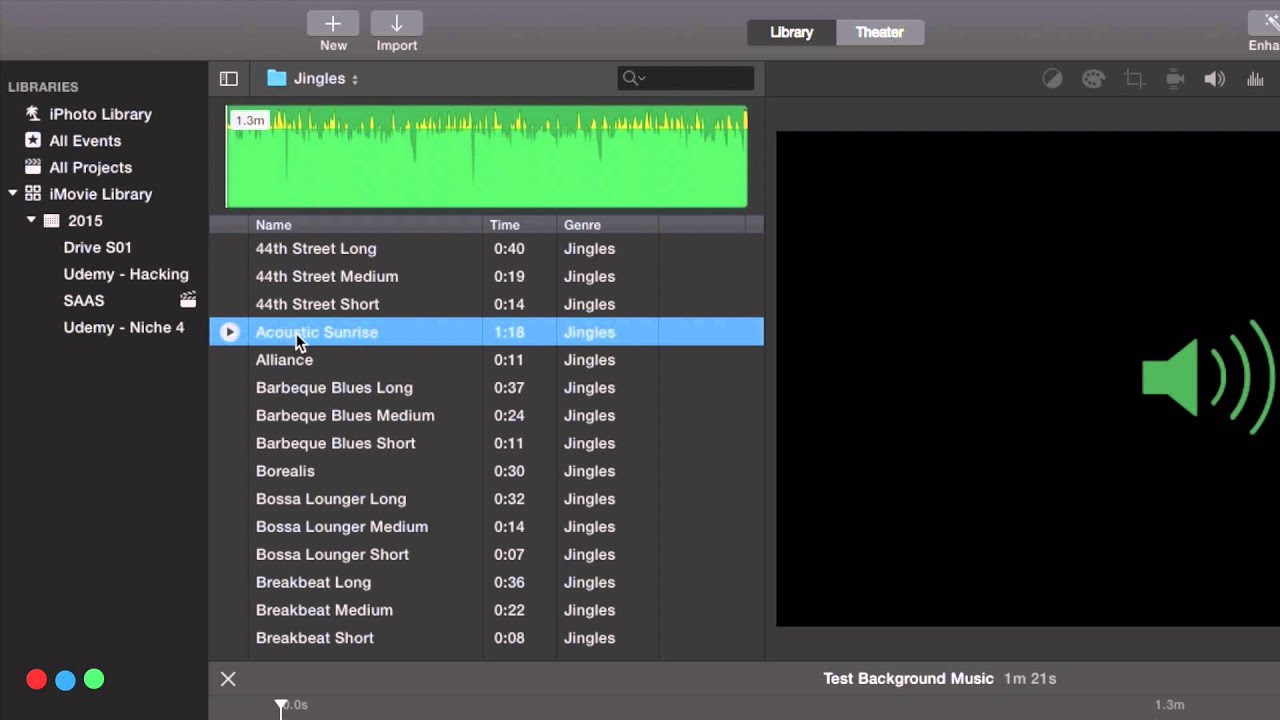This screenshot has height=720, width=1280.
Task: Select the Breakbeat Medium jingle
Action: pos(486,610)
